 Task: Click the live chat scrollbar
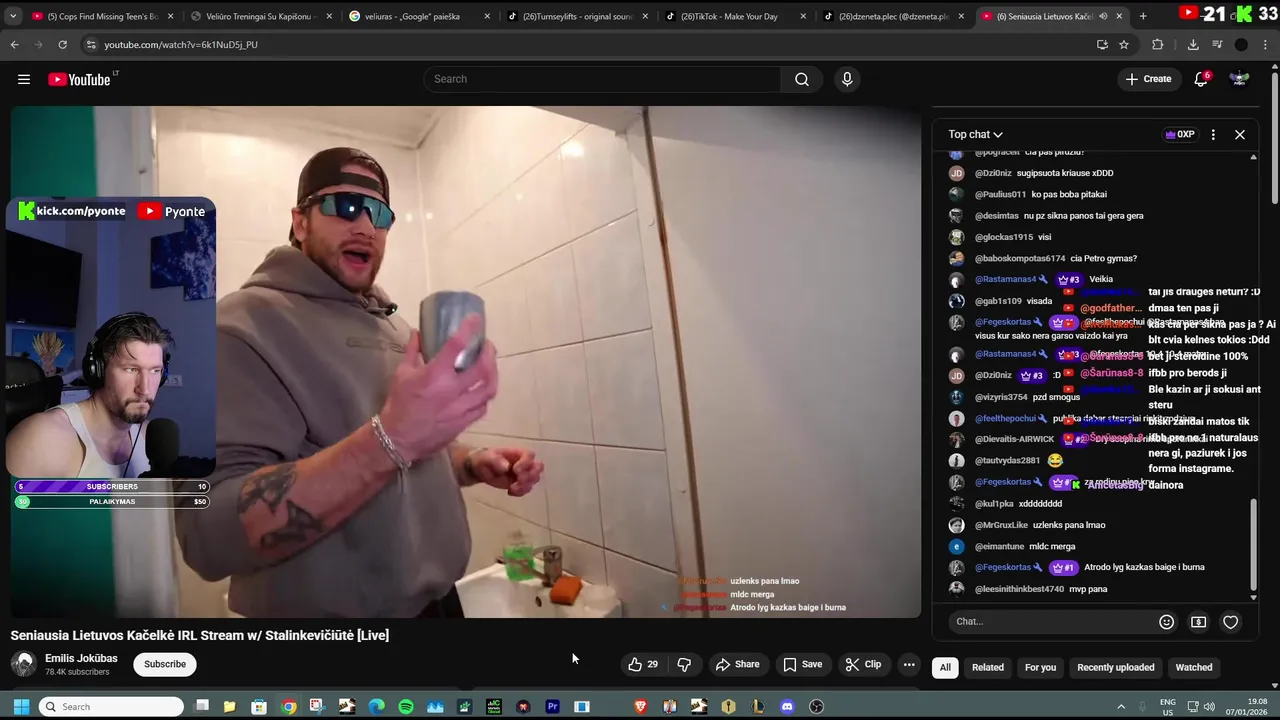1253,547
